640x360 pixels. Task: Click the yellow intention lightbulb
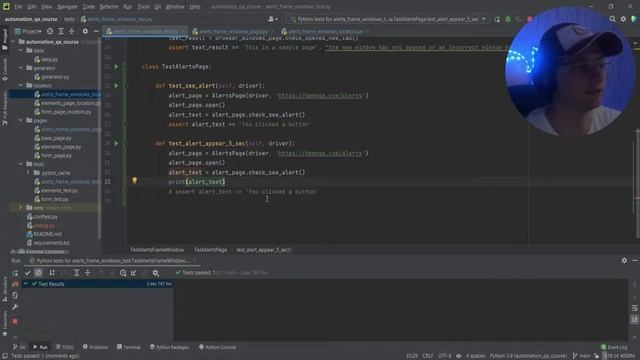(x=134, y=180)
